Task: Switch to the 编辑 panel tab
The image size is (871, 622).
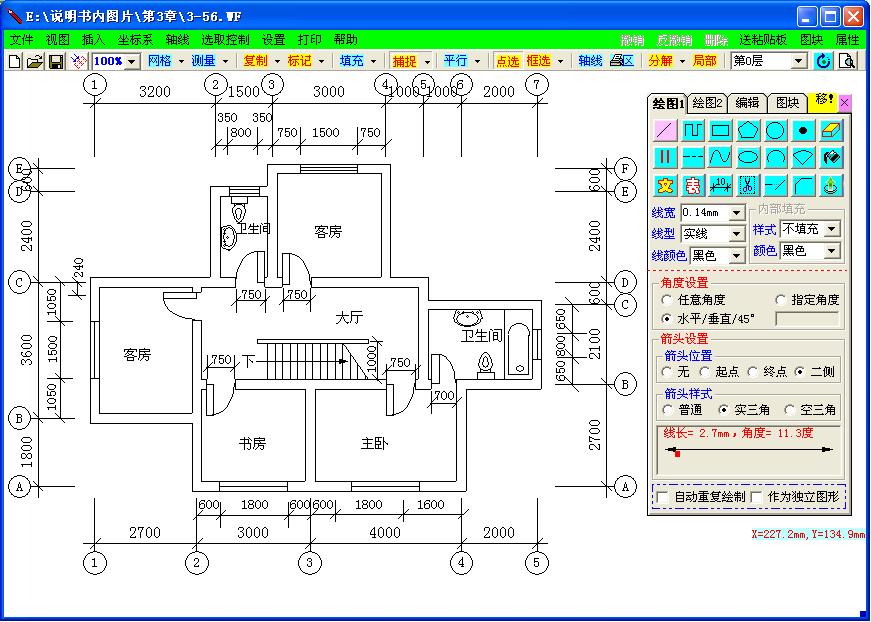Action: tap(747, 103)
